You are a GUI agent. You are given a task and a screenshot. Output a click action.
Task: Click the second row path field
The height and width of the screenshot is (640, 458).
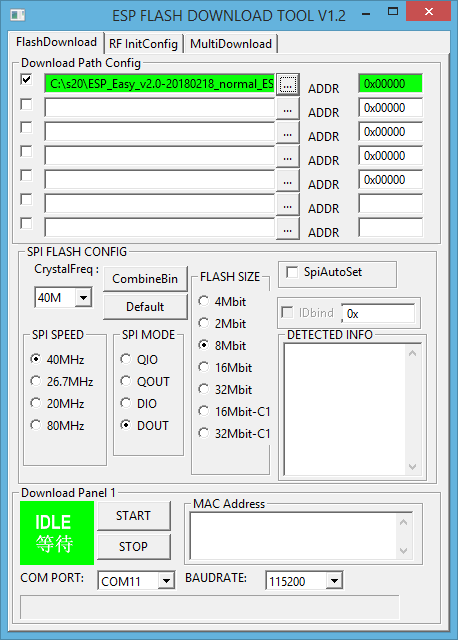(159, 108)
